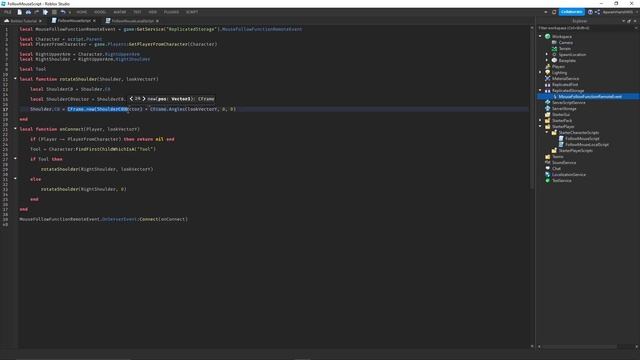Switch to the VIEW ribbon tab

[x=153, y=12]
